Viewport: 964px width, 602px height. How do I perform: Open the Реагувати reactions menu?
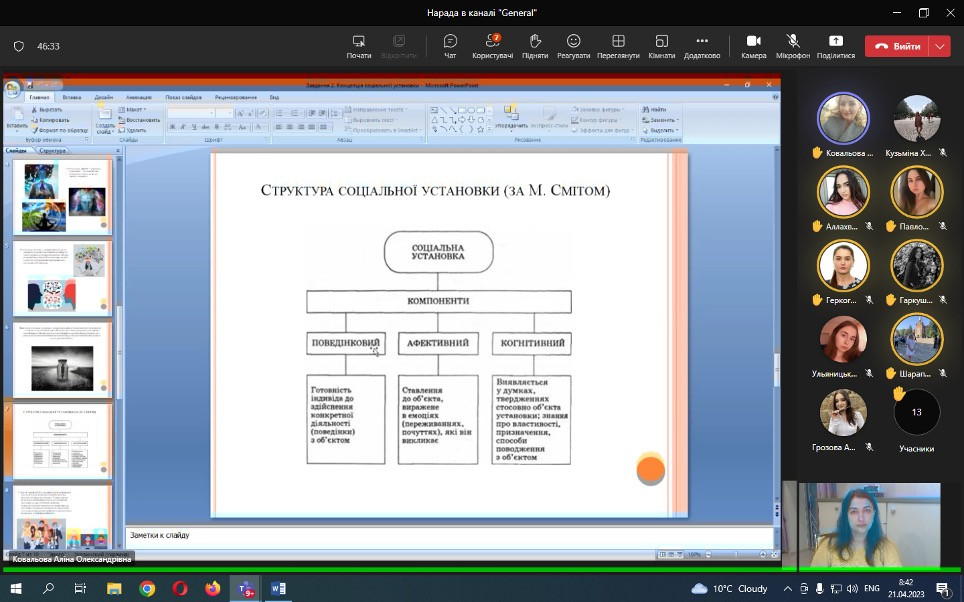click(x=573, y=46)
